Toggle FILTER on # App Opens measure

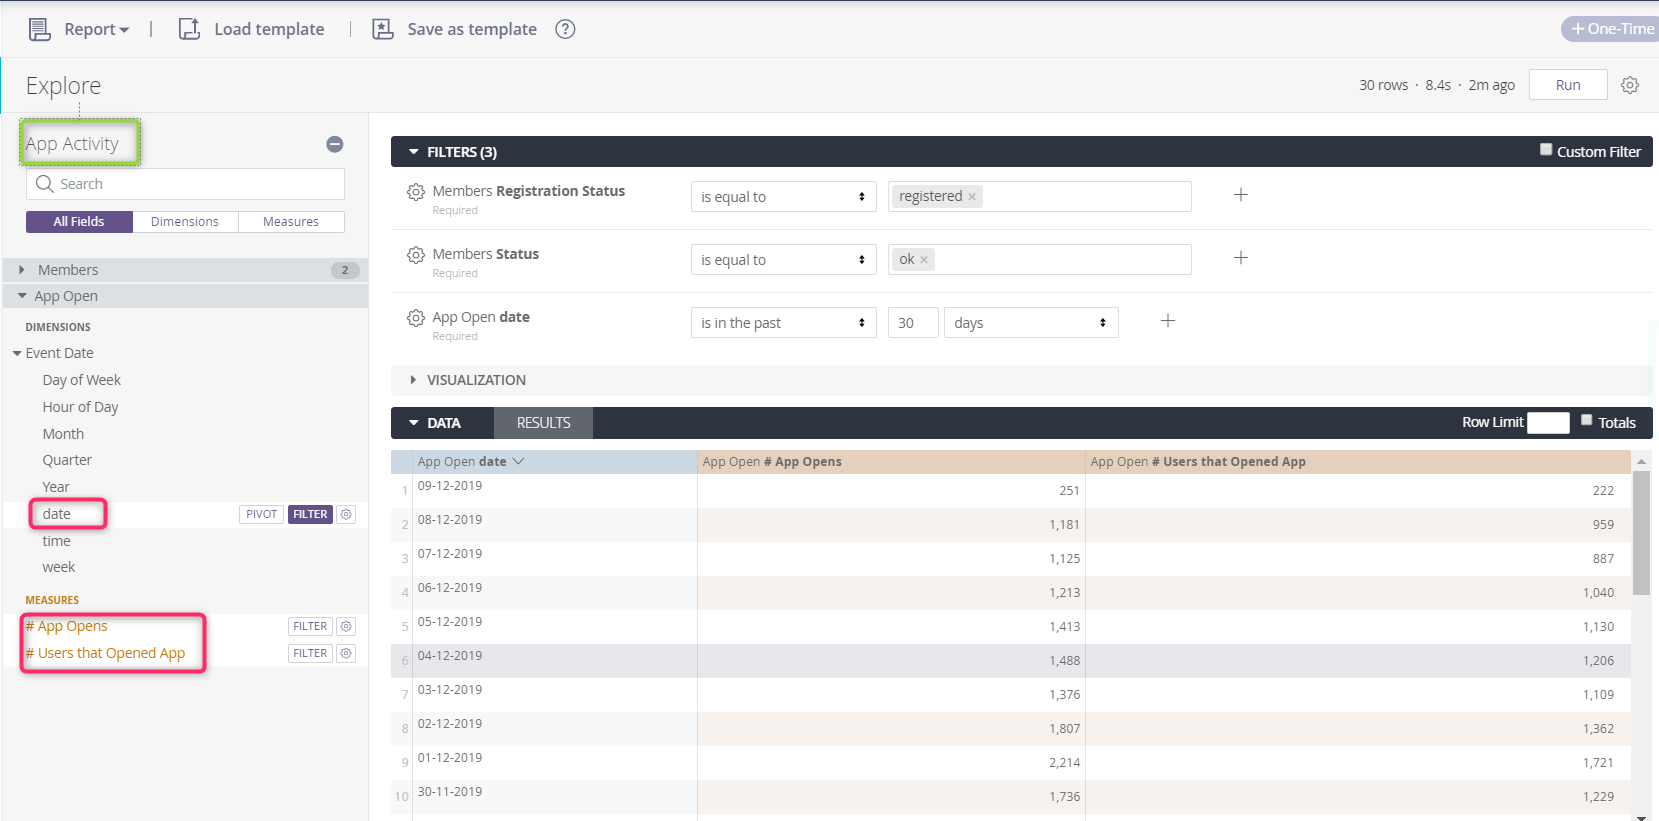310,626
